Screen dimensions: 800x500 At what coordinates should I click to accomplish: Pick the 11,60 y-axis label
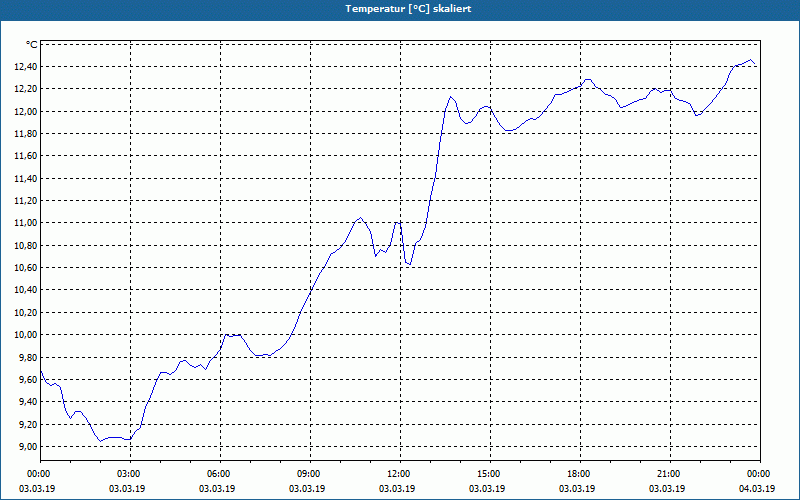click(26, 156)
